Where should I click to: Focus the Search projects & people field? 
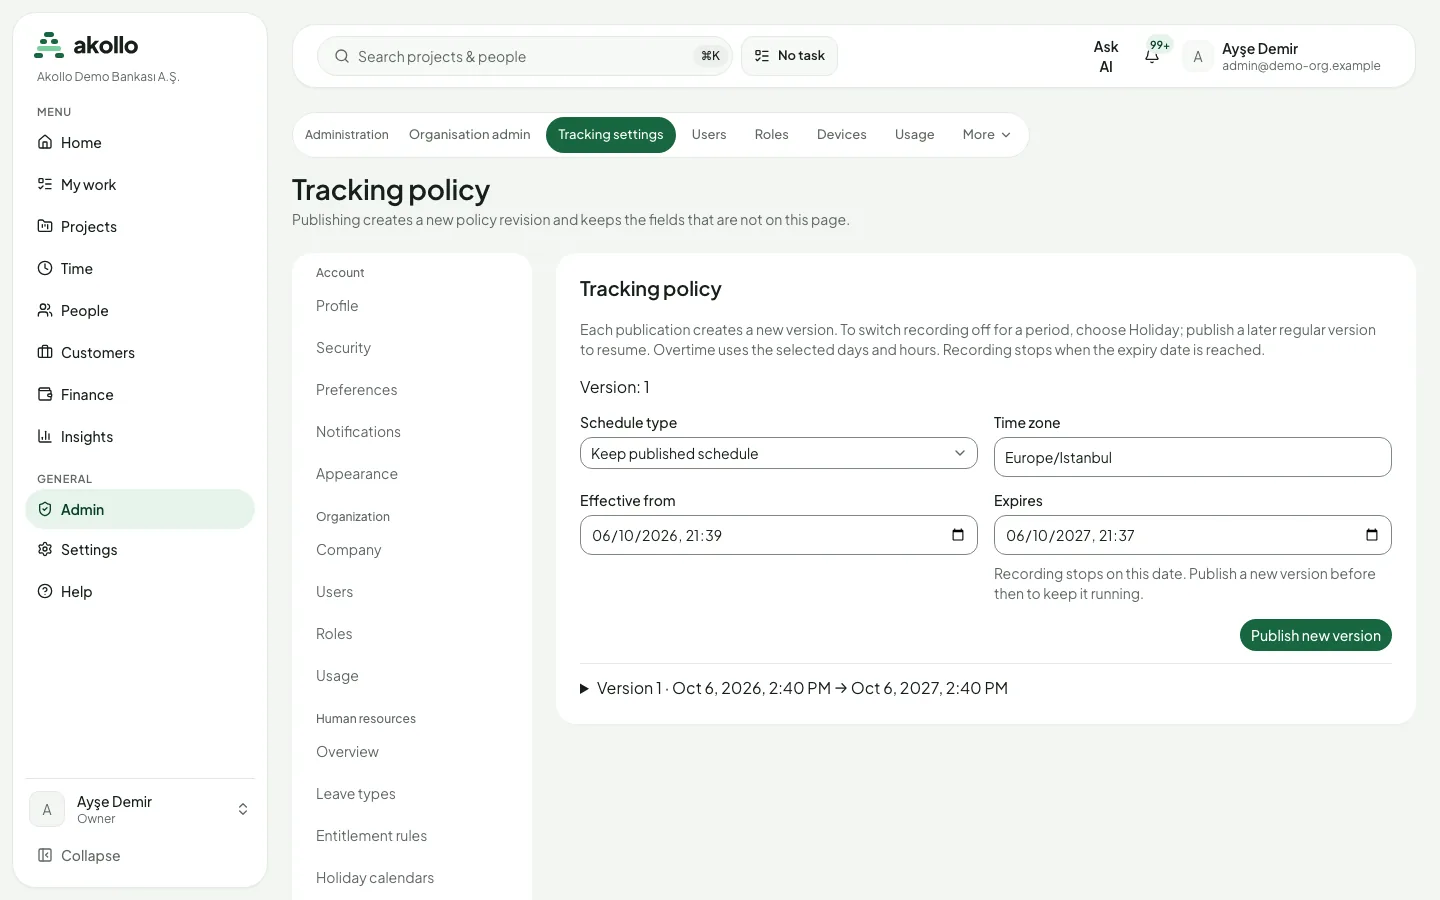point(525,56)
